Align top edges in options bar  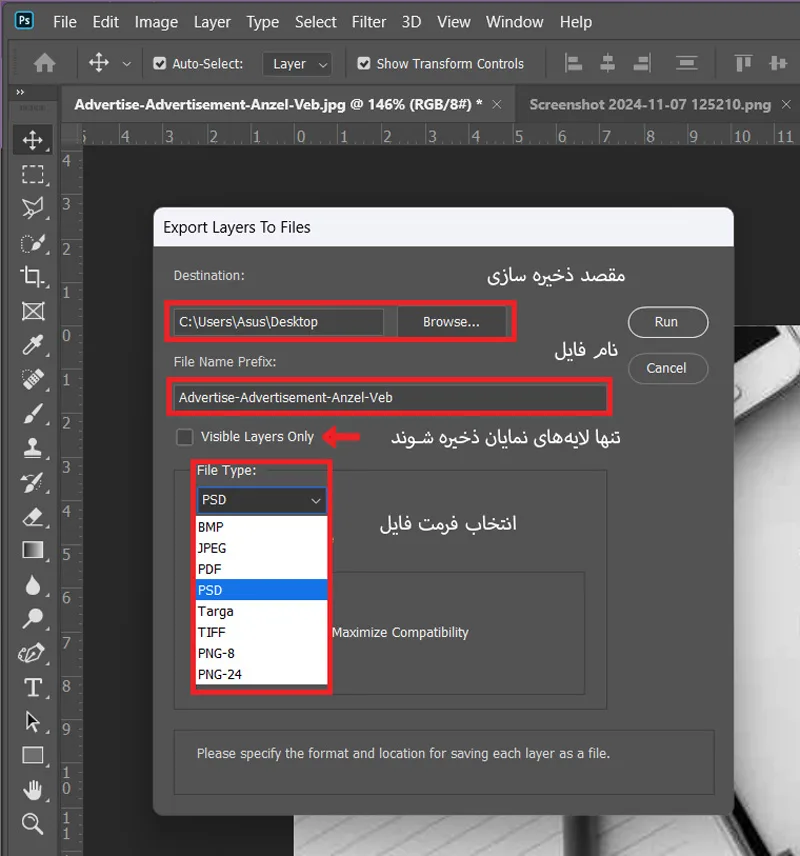click(743, 63)
